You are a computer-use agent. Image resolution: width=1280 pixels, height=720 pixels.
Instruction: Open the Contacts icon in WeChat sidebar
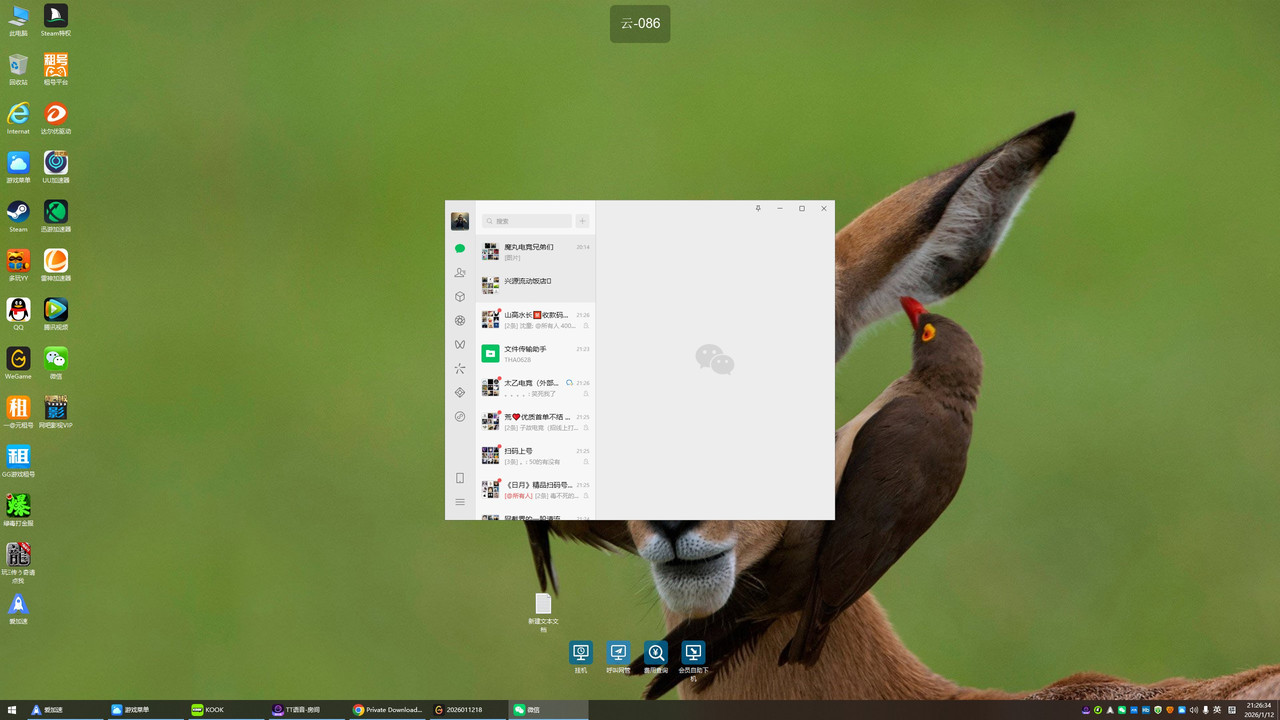click(x=460, y=272)
